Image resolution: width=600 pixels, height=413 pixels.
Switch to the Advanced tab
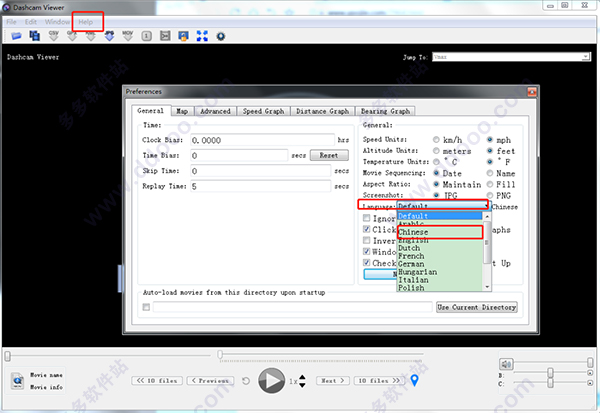click(x=215, y=111)
